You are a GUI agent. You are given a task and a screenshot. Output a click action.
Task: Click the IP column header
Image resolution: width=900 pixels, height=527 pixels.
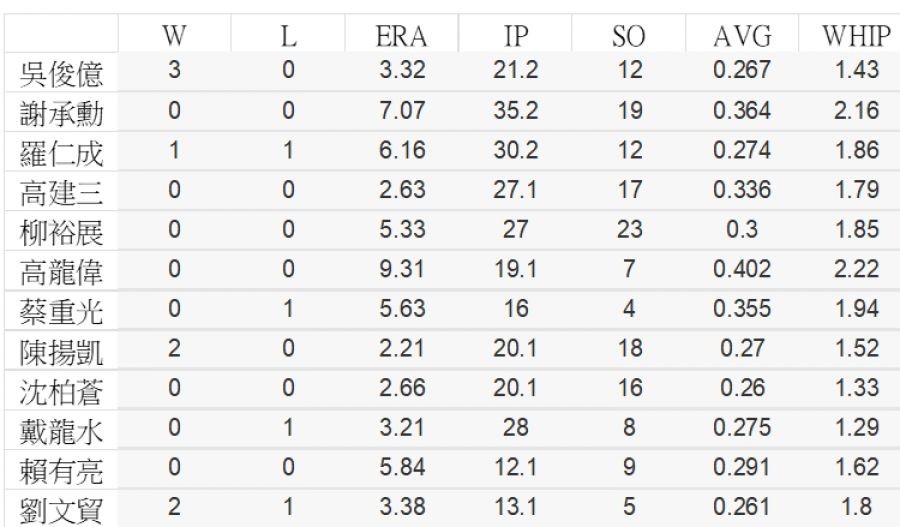516,38
